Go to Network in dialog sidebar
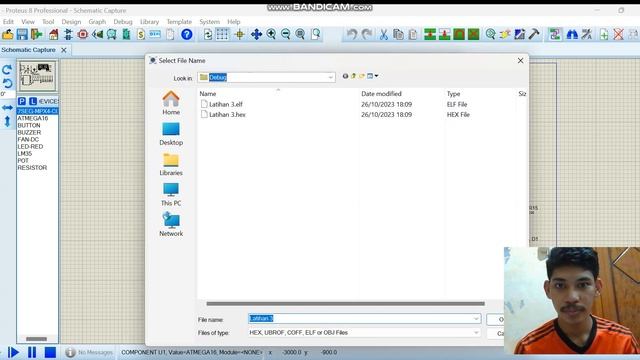640x360 pixels. click(x=171, y=224)
